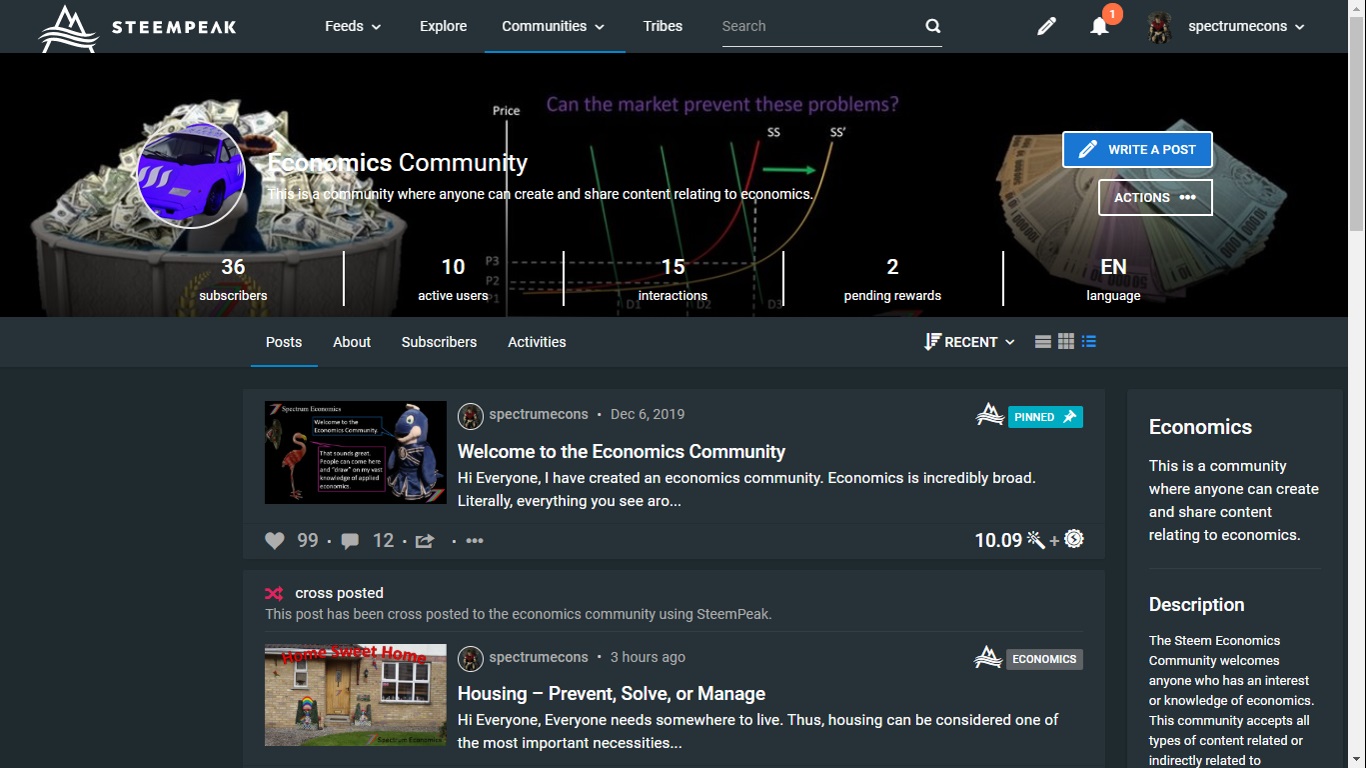The image size is (1366, 768).
Task: Click the 3 hours ago timestamp
Action: 648,657
